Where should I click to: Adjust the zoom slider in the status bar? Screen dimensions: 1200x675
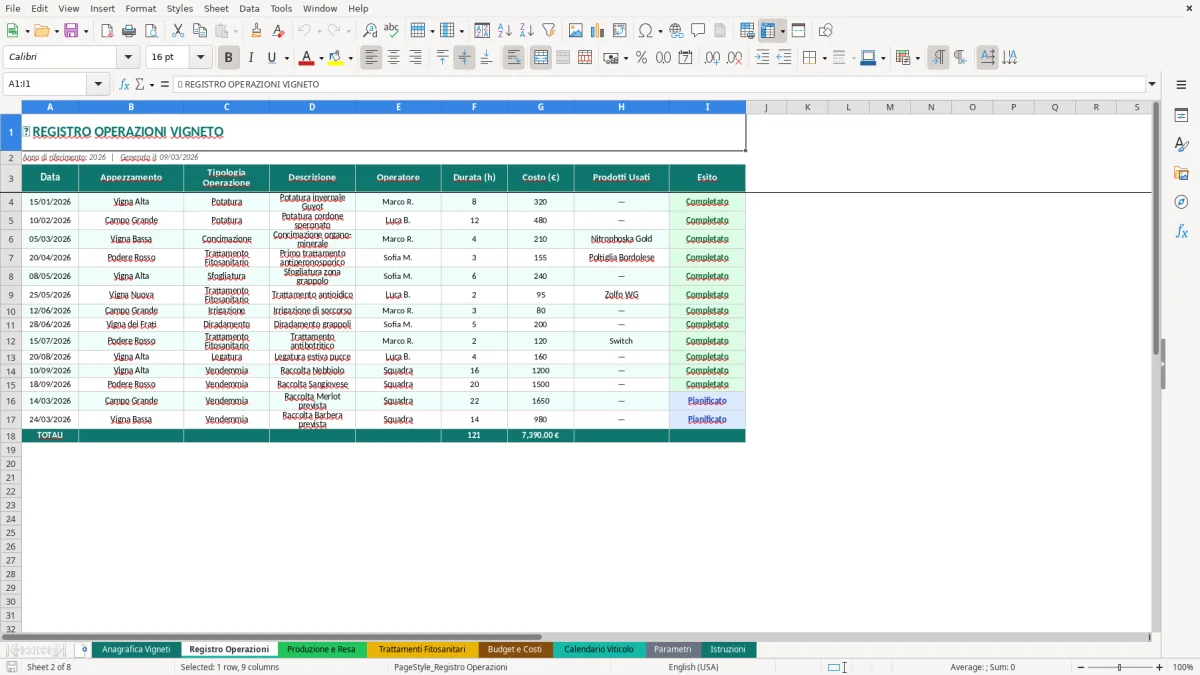click(1119, 667)
